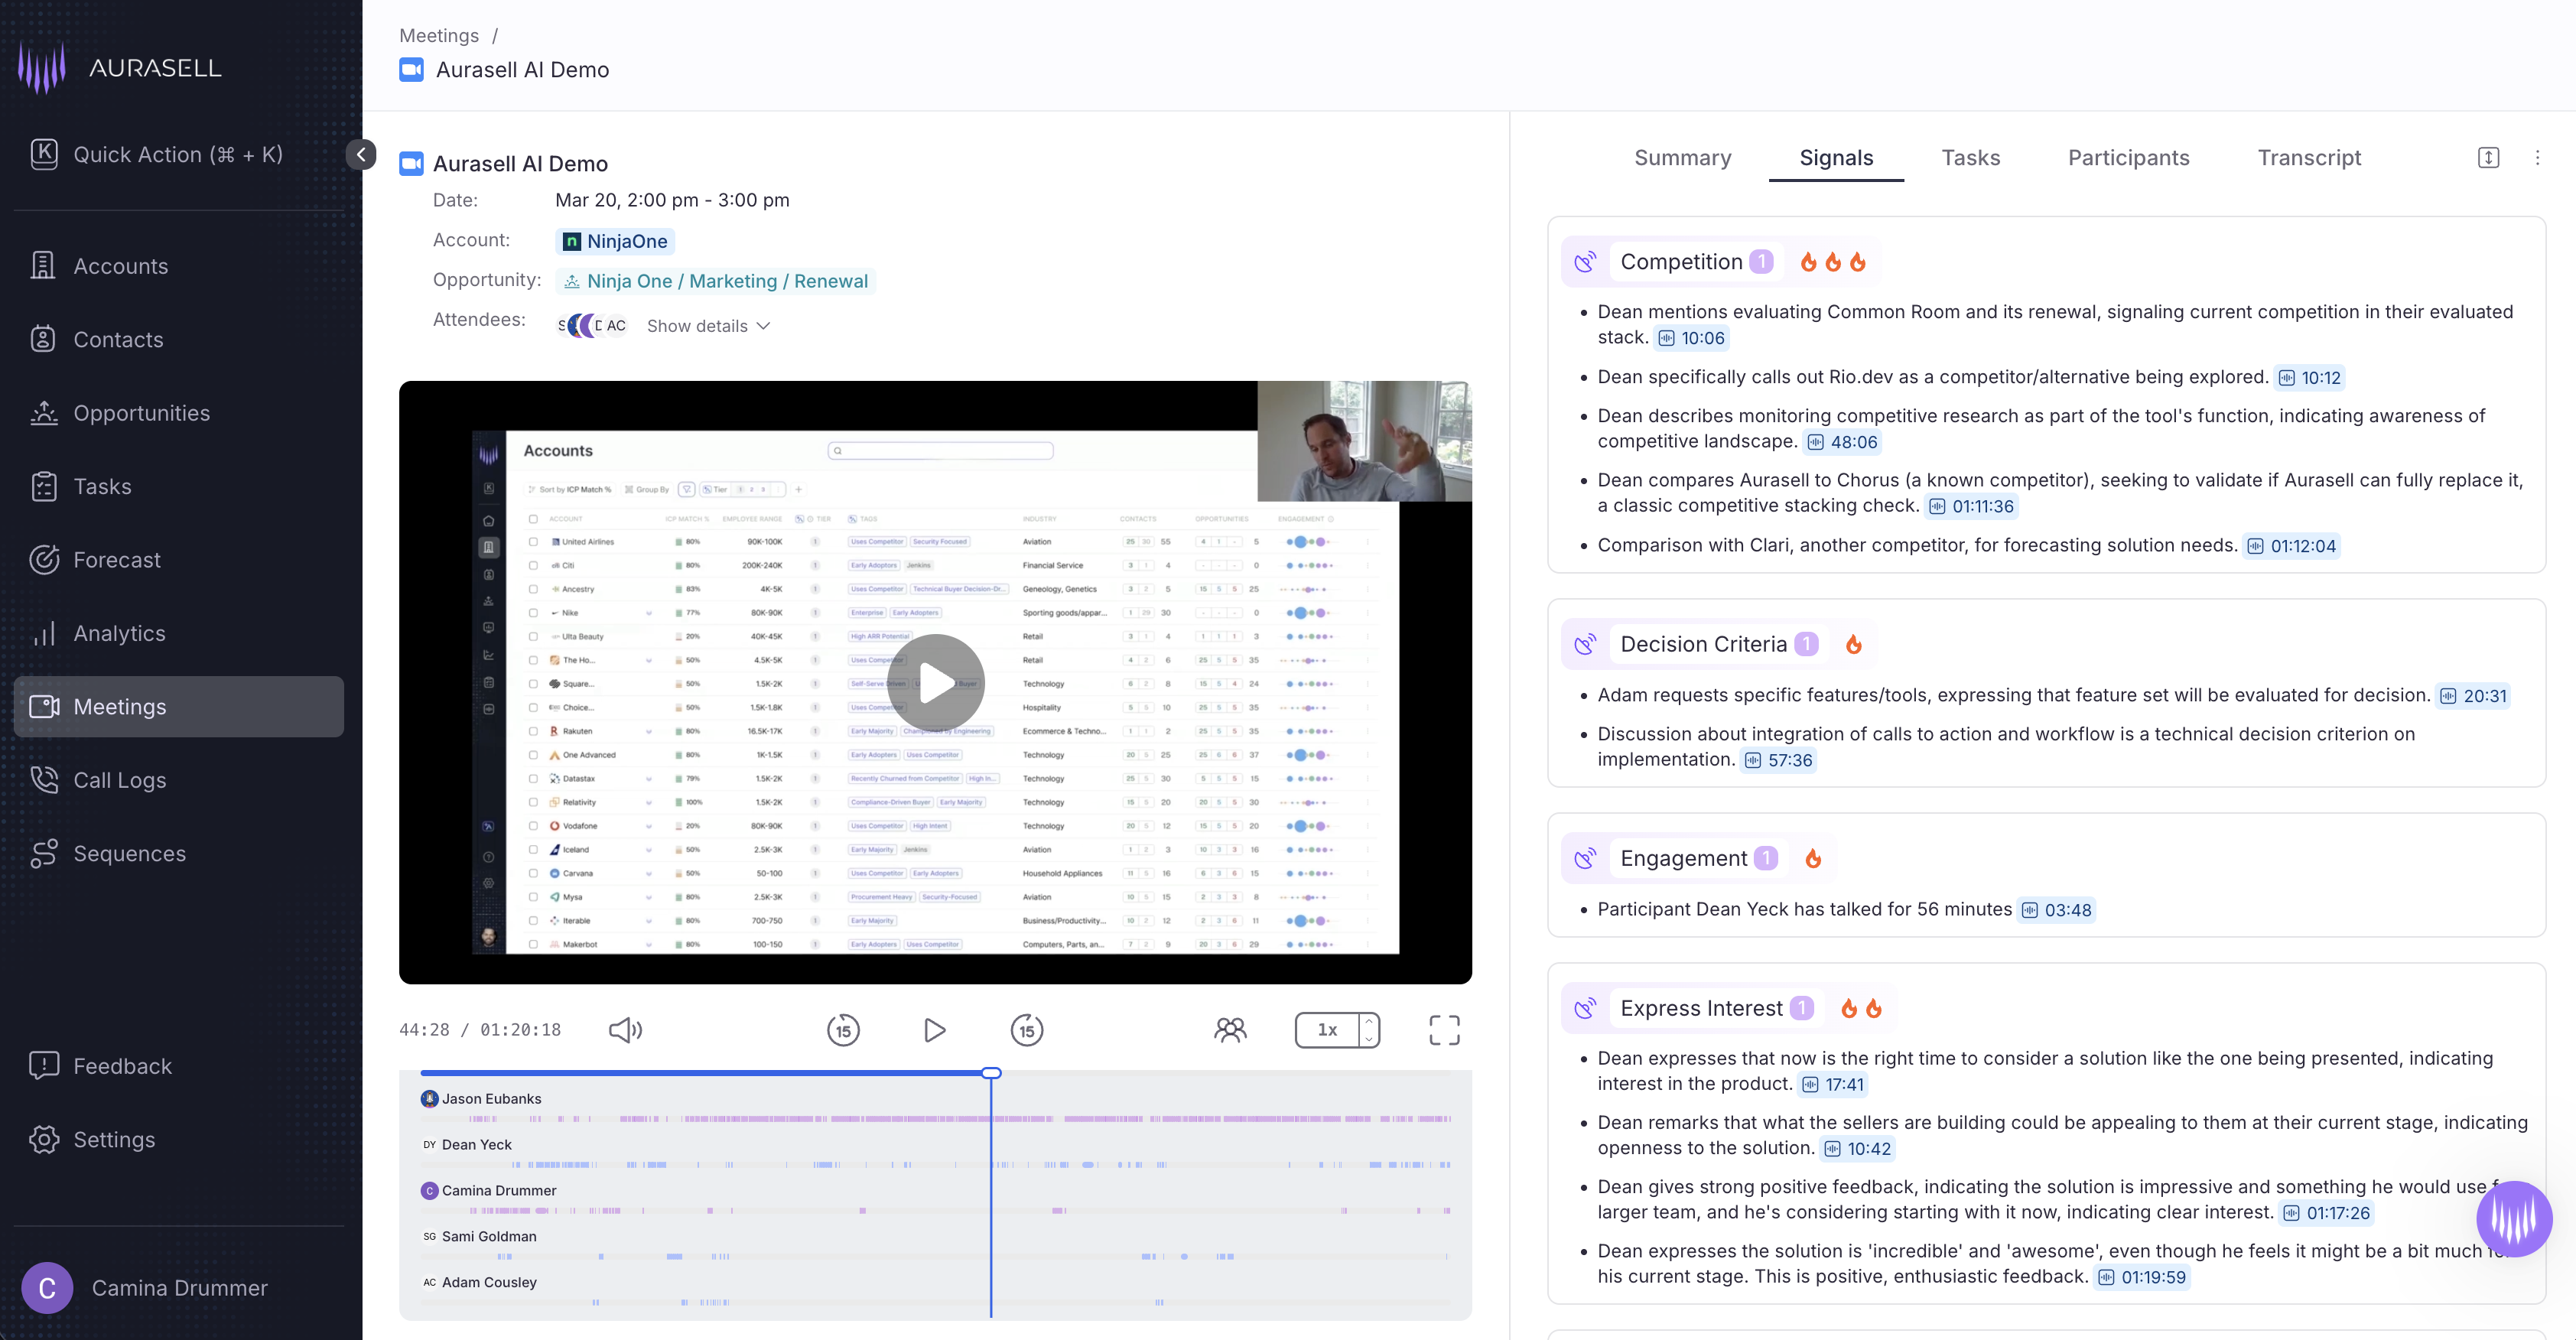Switch to the Transcript tab
Screen dimensions: 2576x1340
click(x=2308, y=158)
